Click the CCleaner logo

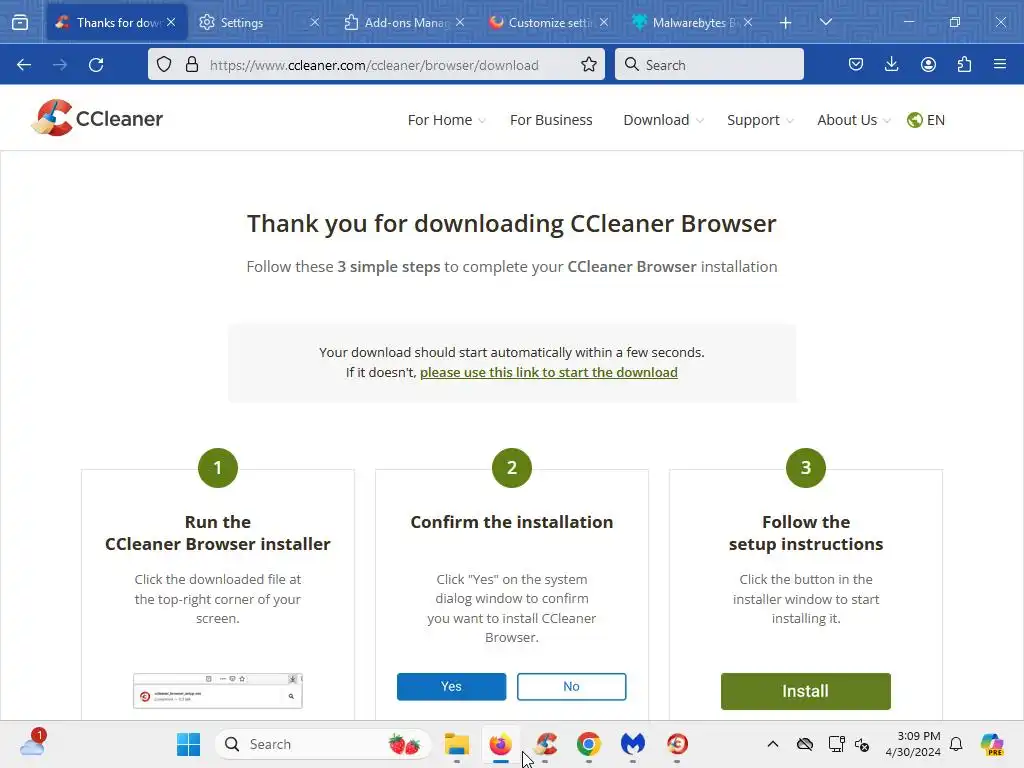coord(97,118)
